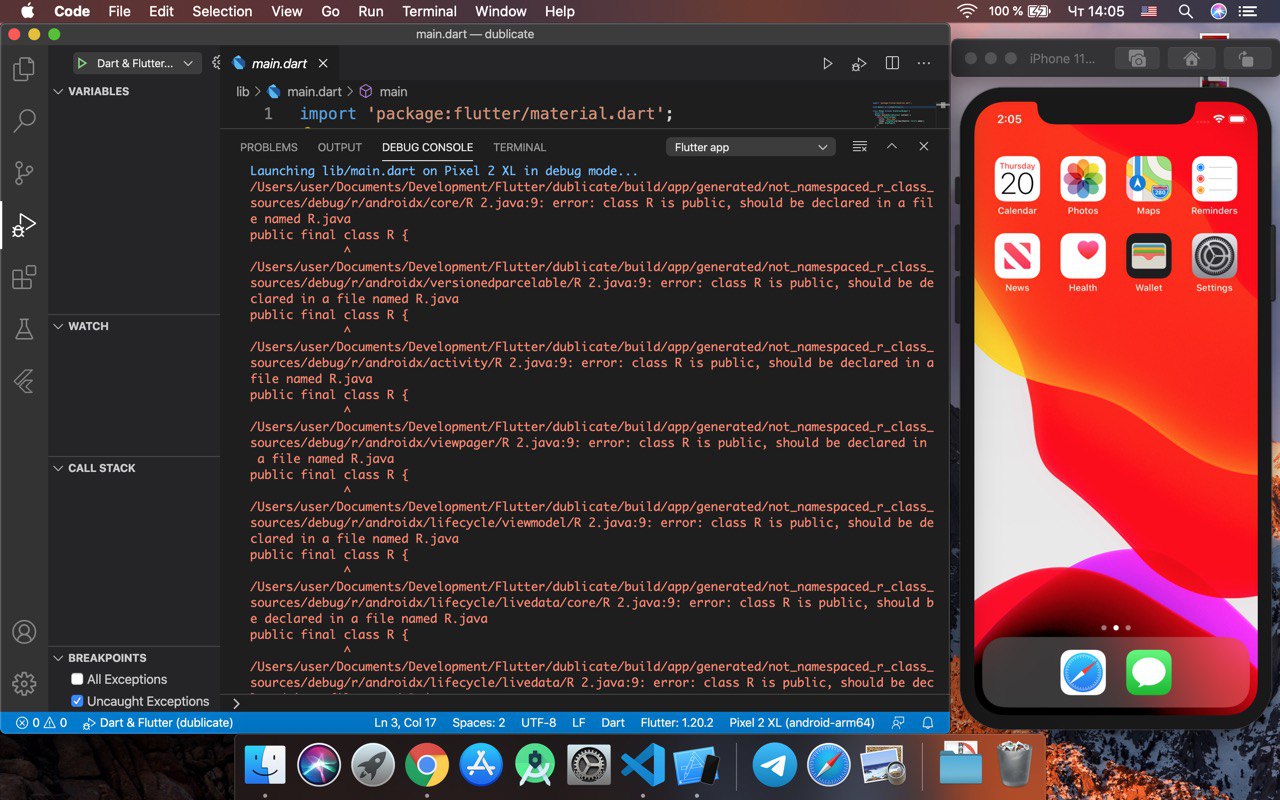Open the Terminal menu in menu bar
The image size is (1280, 800).
(430, 11)
